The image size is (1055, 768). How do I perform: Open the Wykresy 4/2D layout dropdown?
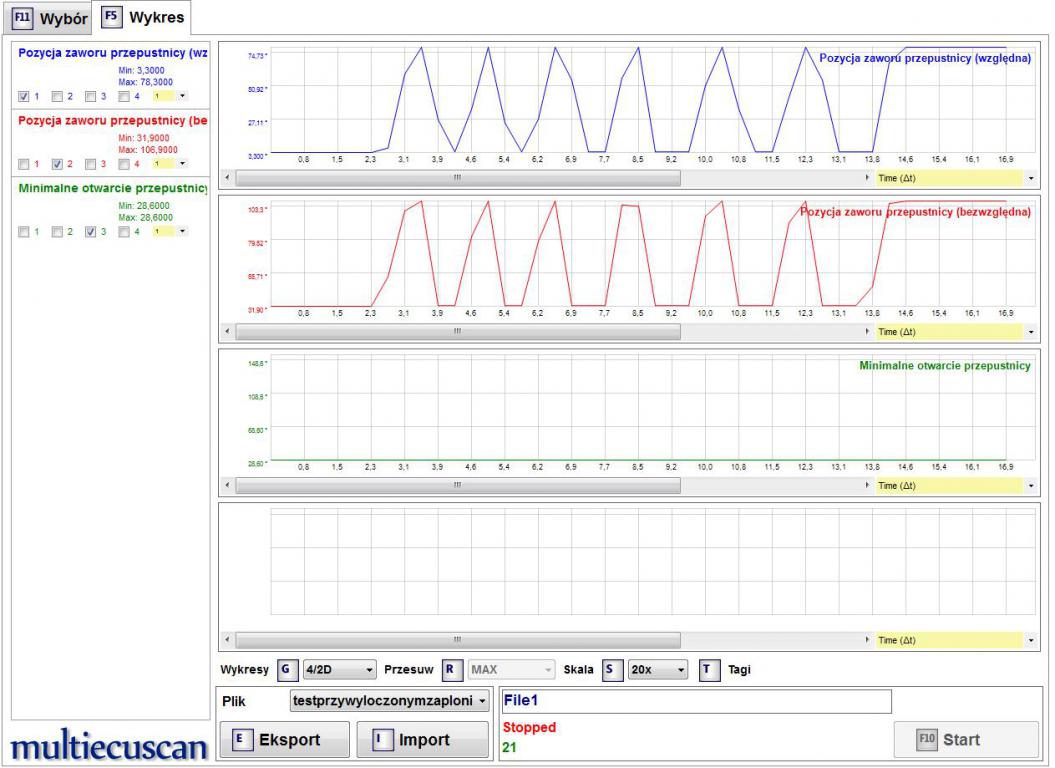point(340,670)
